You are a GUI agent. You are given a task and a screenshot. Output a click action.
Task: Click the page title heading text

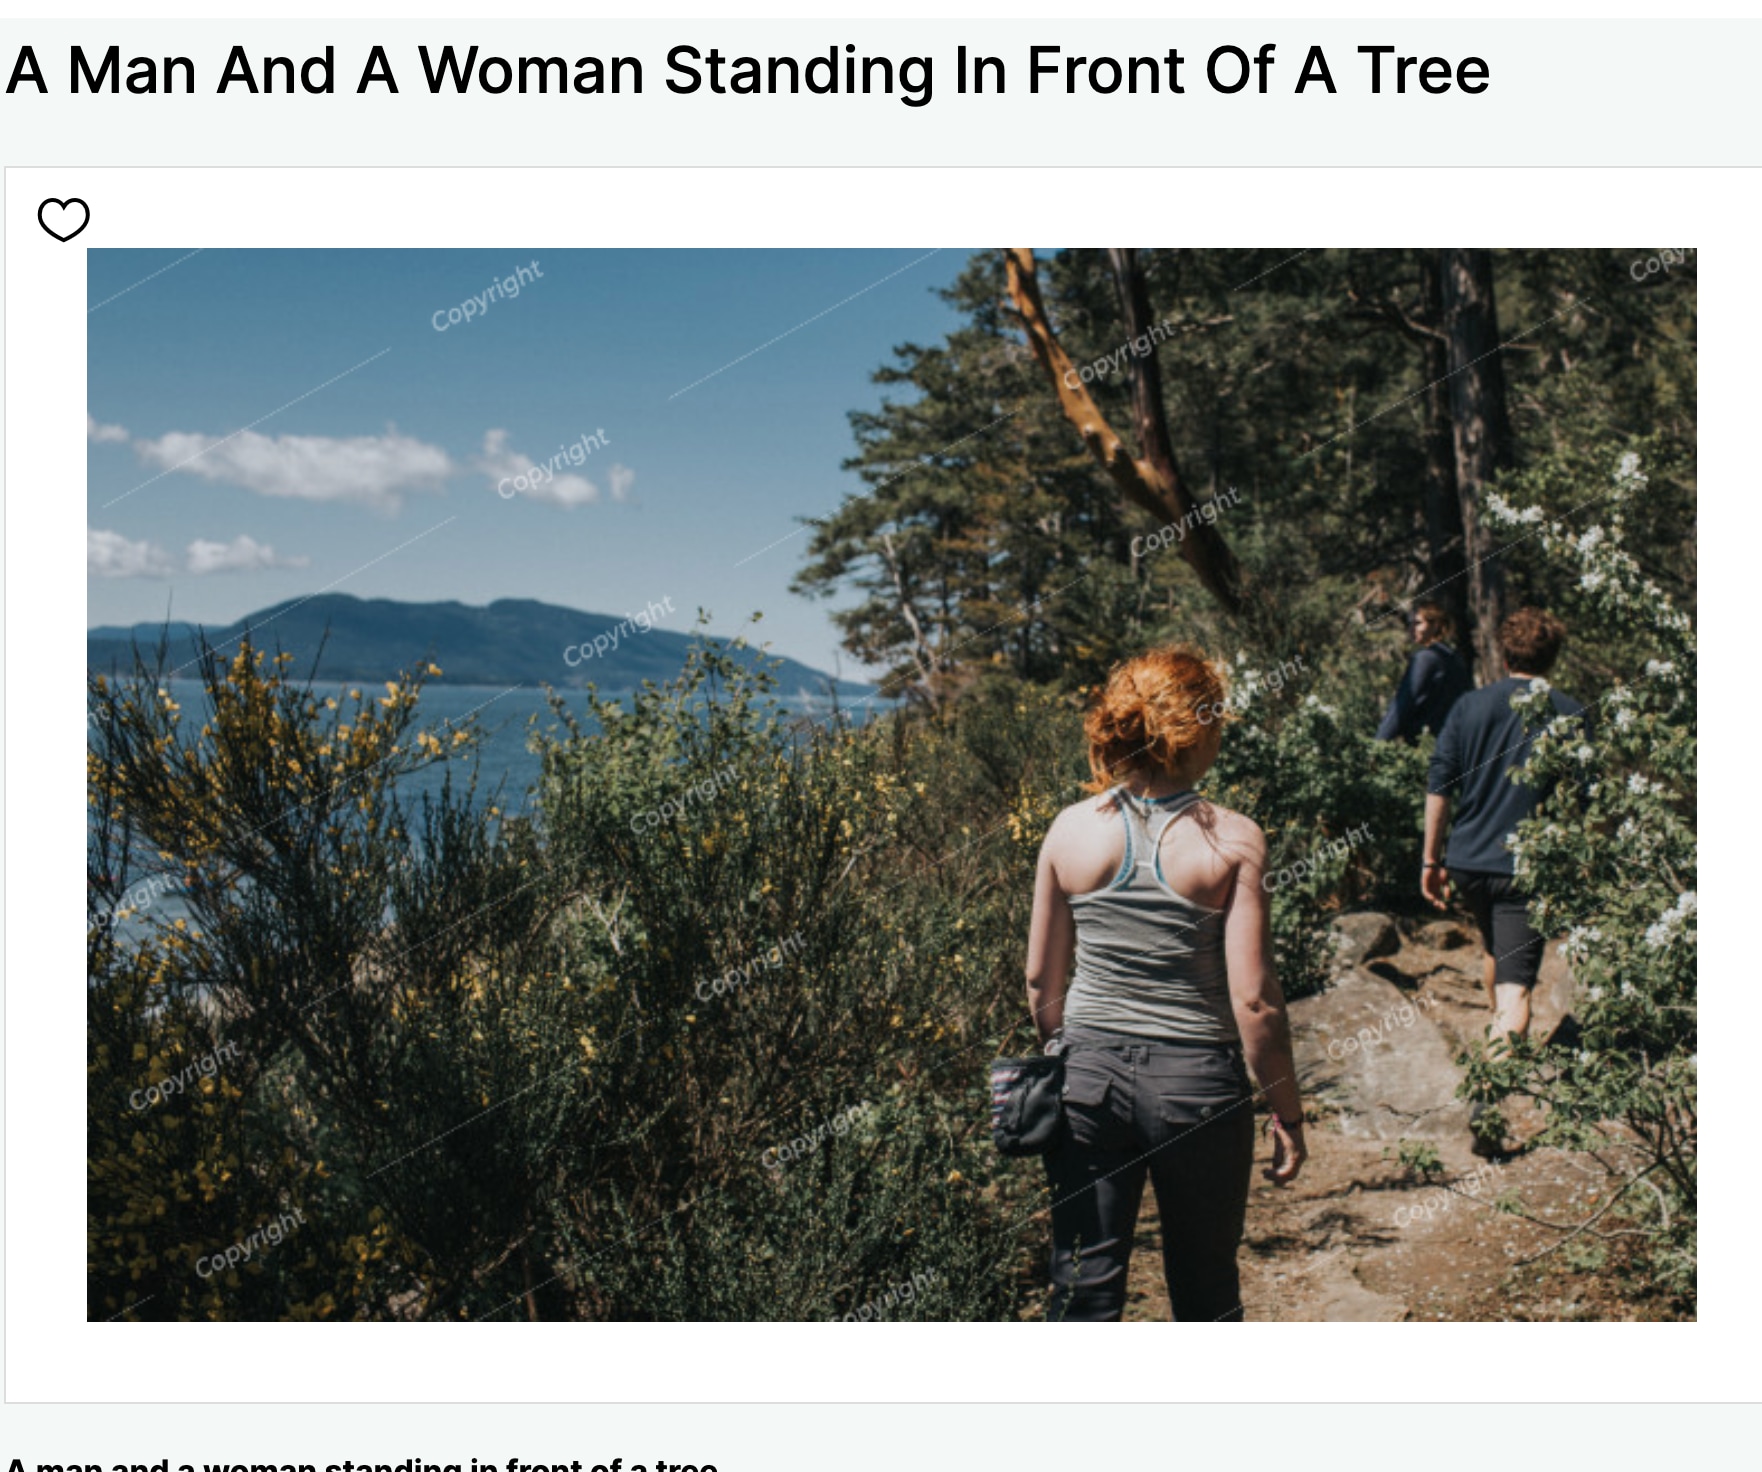748,71
